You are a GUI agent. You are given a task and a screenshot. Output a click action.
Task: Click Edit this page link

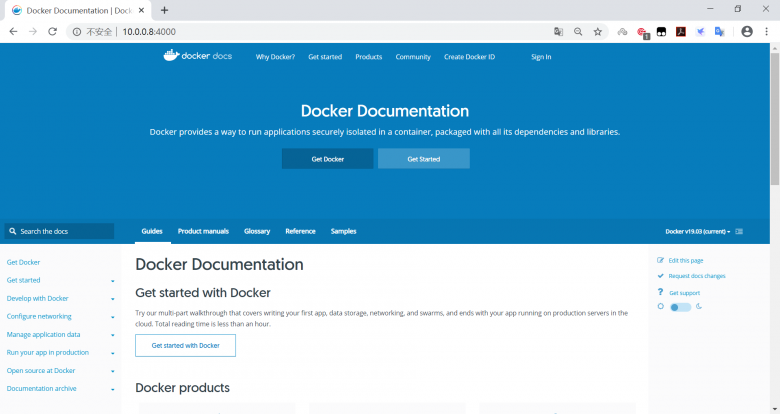(685, 260)
